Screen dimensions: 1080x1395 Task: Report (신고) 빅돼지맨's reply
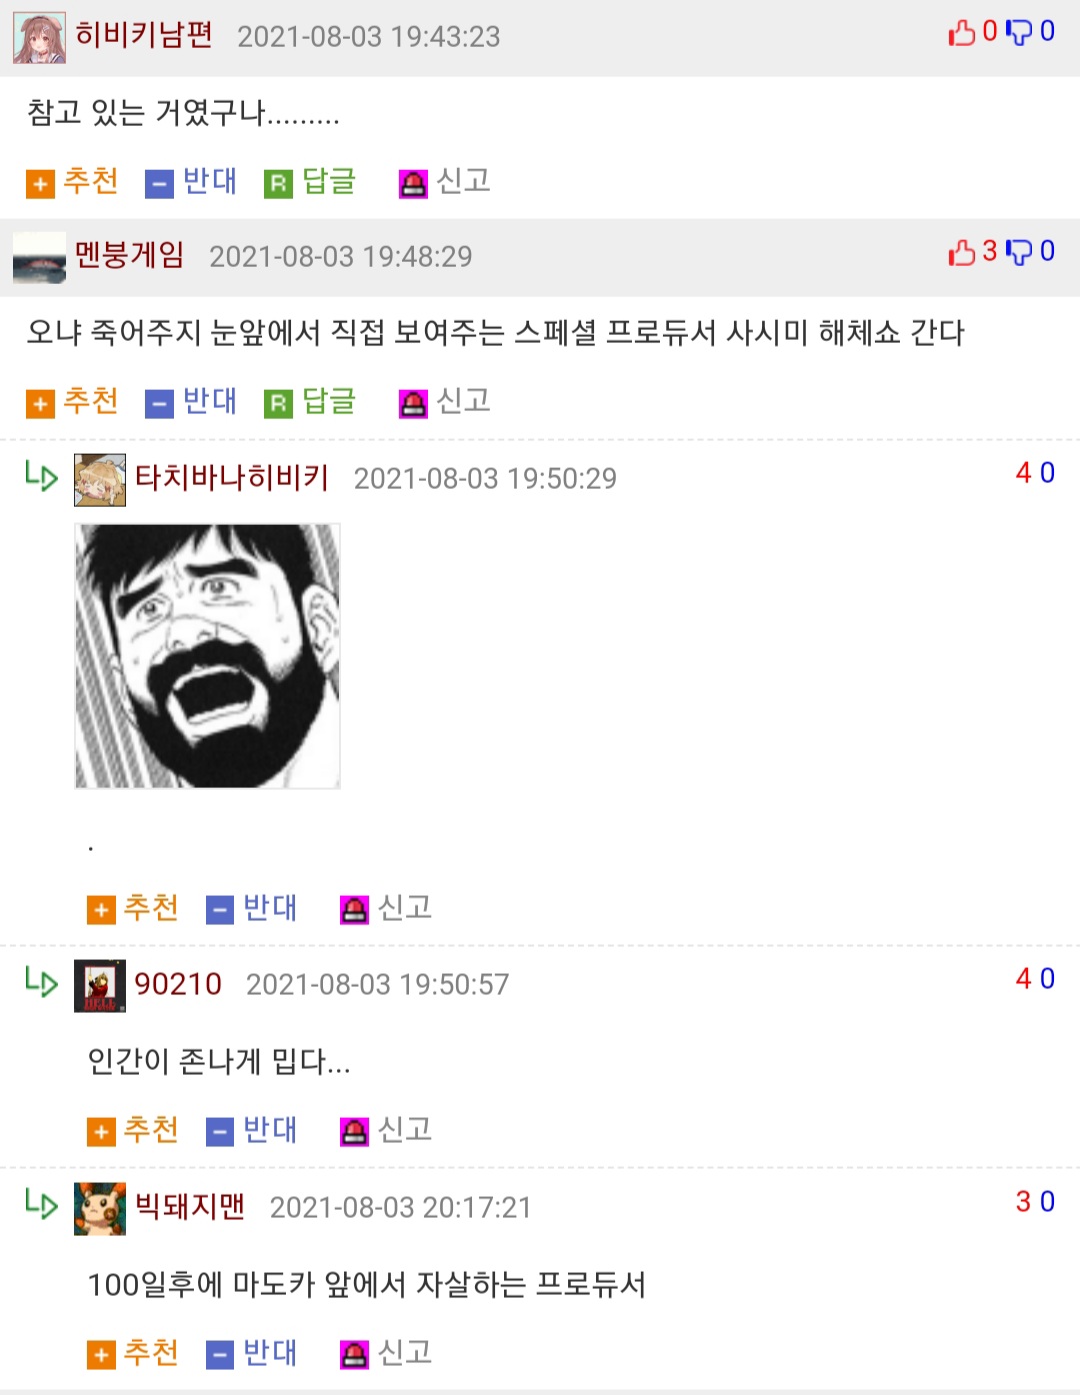tap(386, 1354)
